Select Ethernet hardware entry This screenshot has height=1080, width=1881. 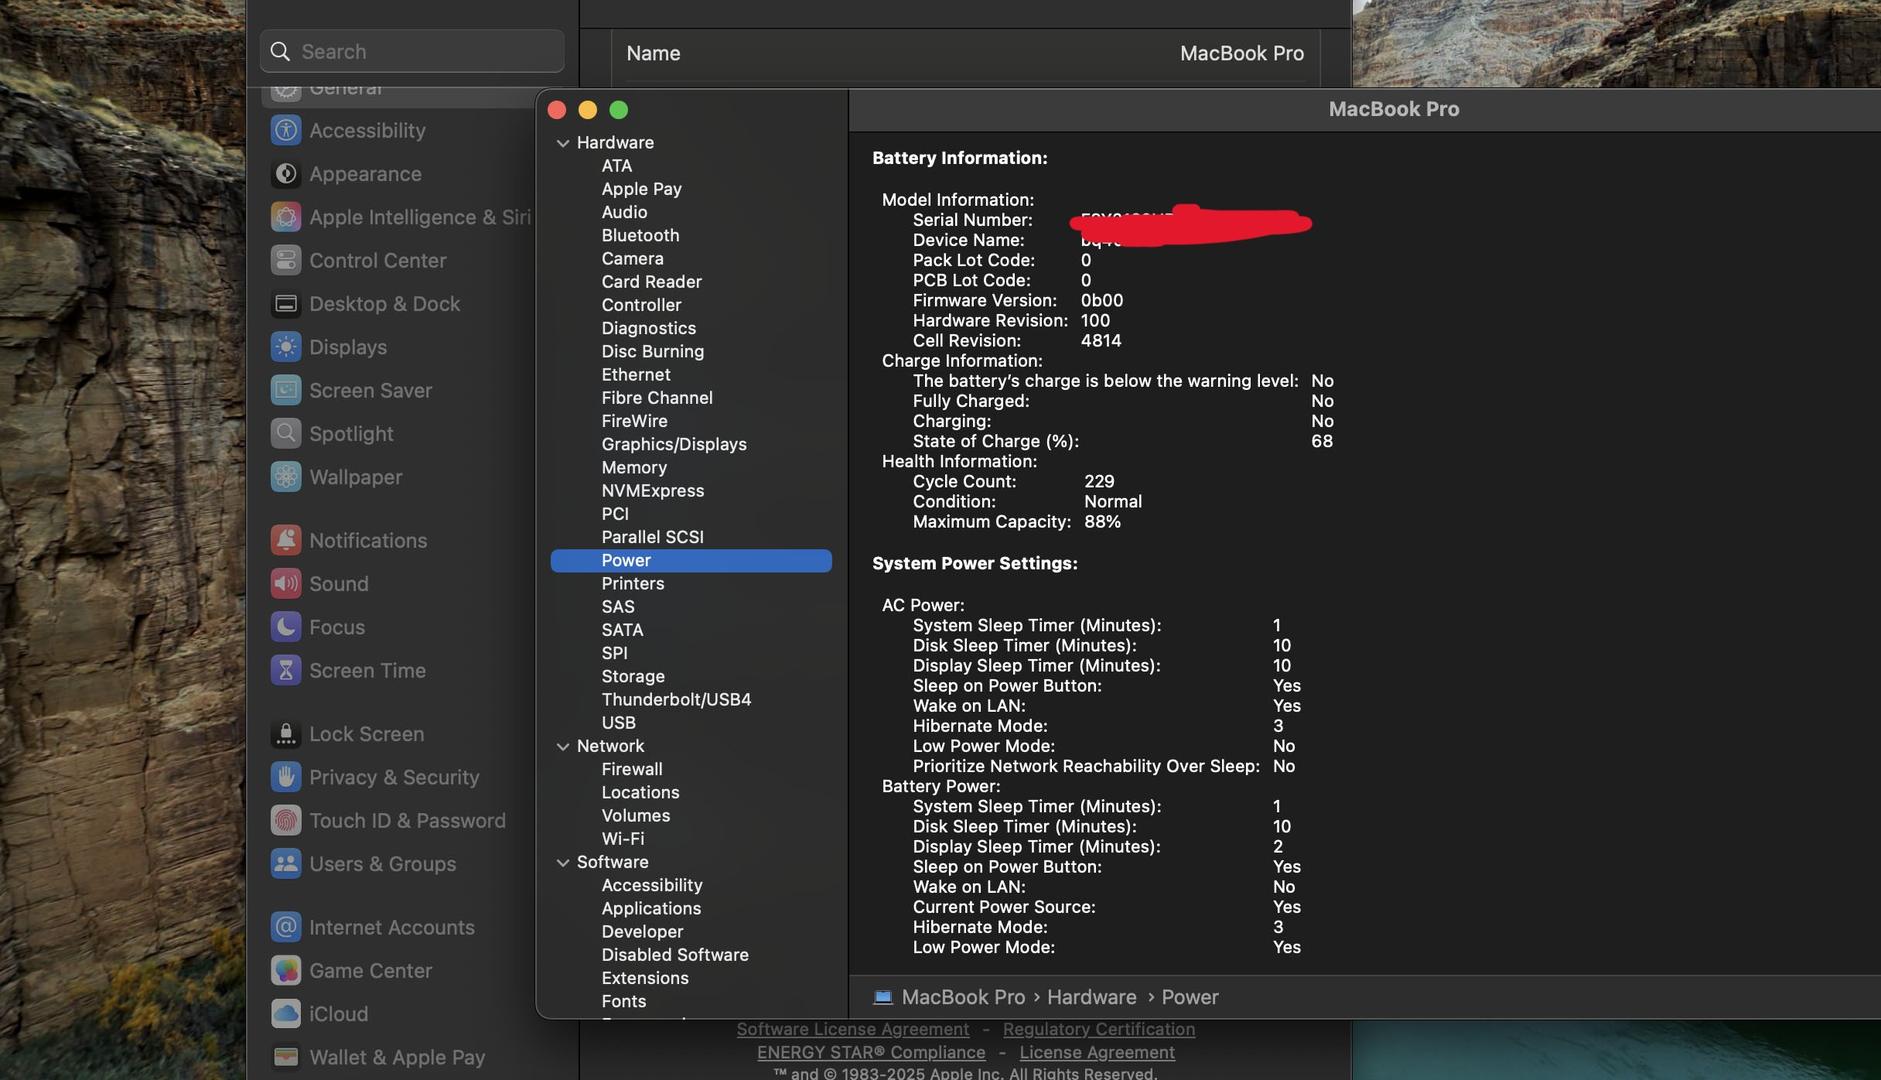[636, 374]
